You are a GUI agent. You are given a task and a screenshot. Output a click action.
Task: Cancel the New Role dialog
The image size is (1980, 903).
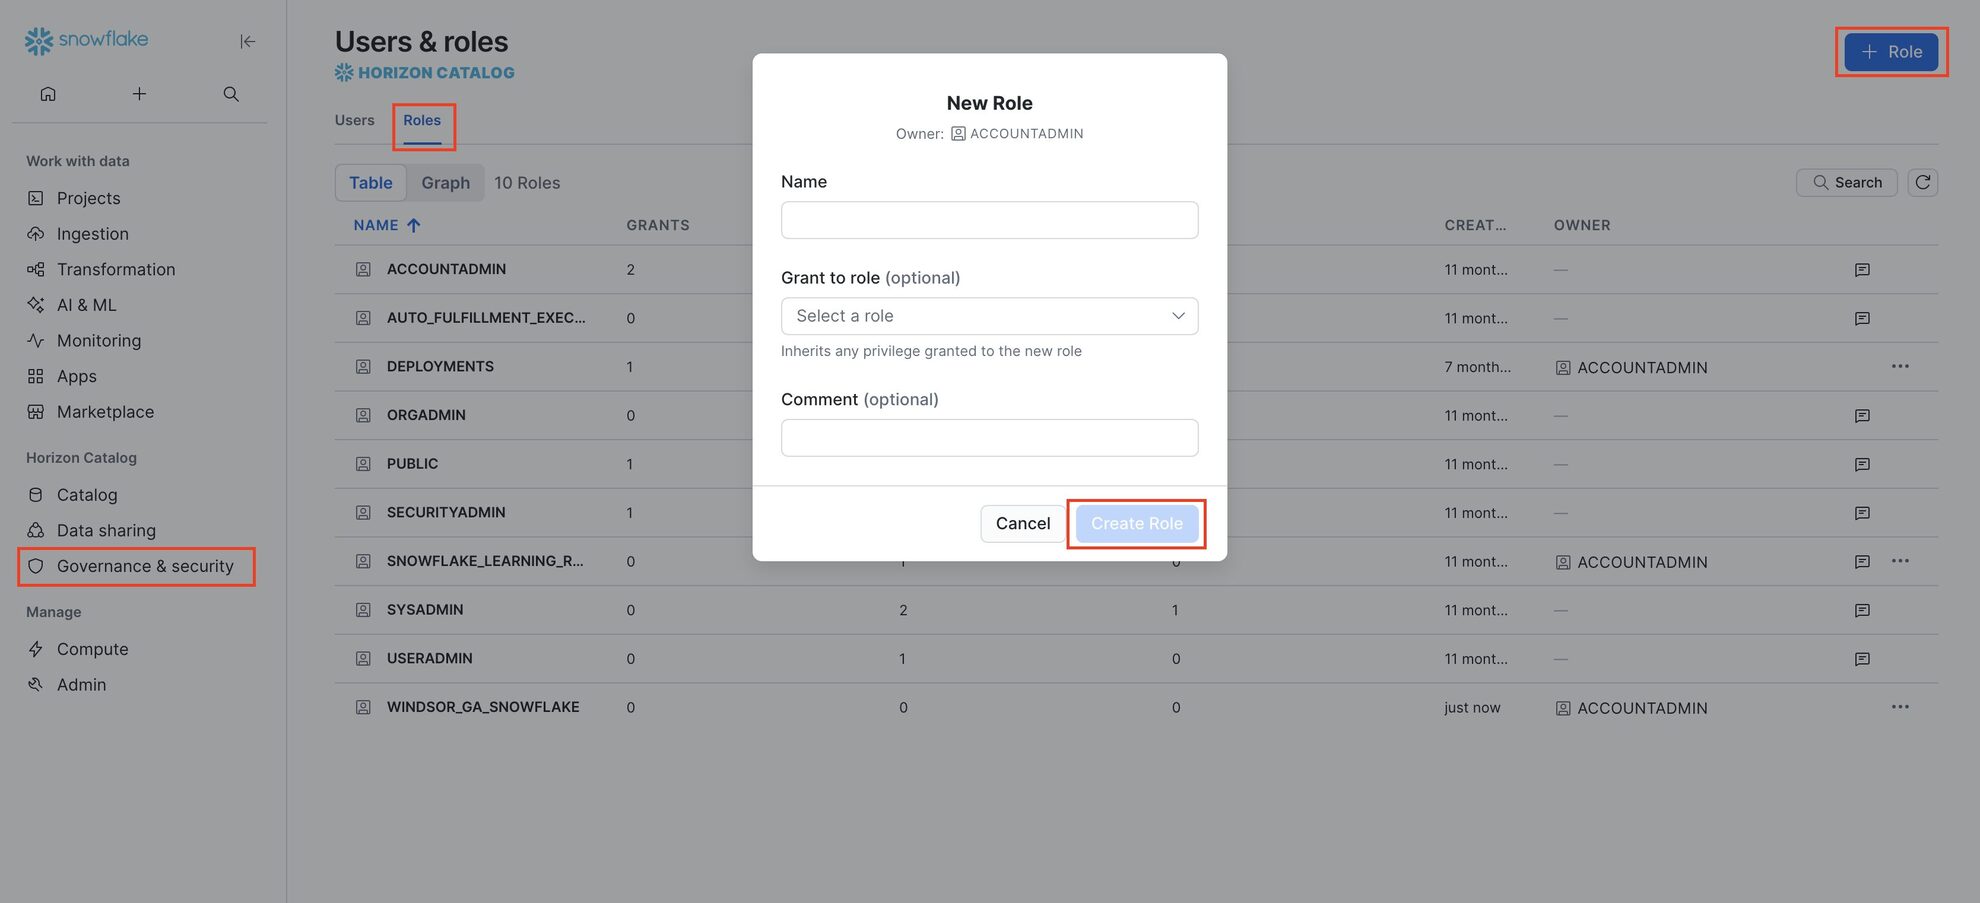coord(1022,523)
